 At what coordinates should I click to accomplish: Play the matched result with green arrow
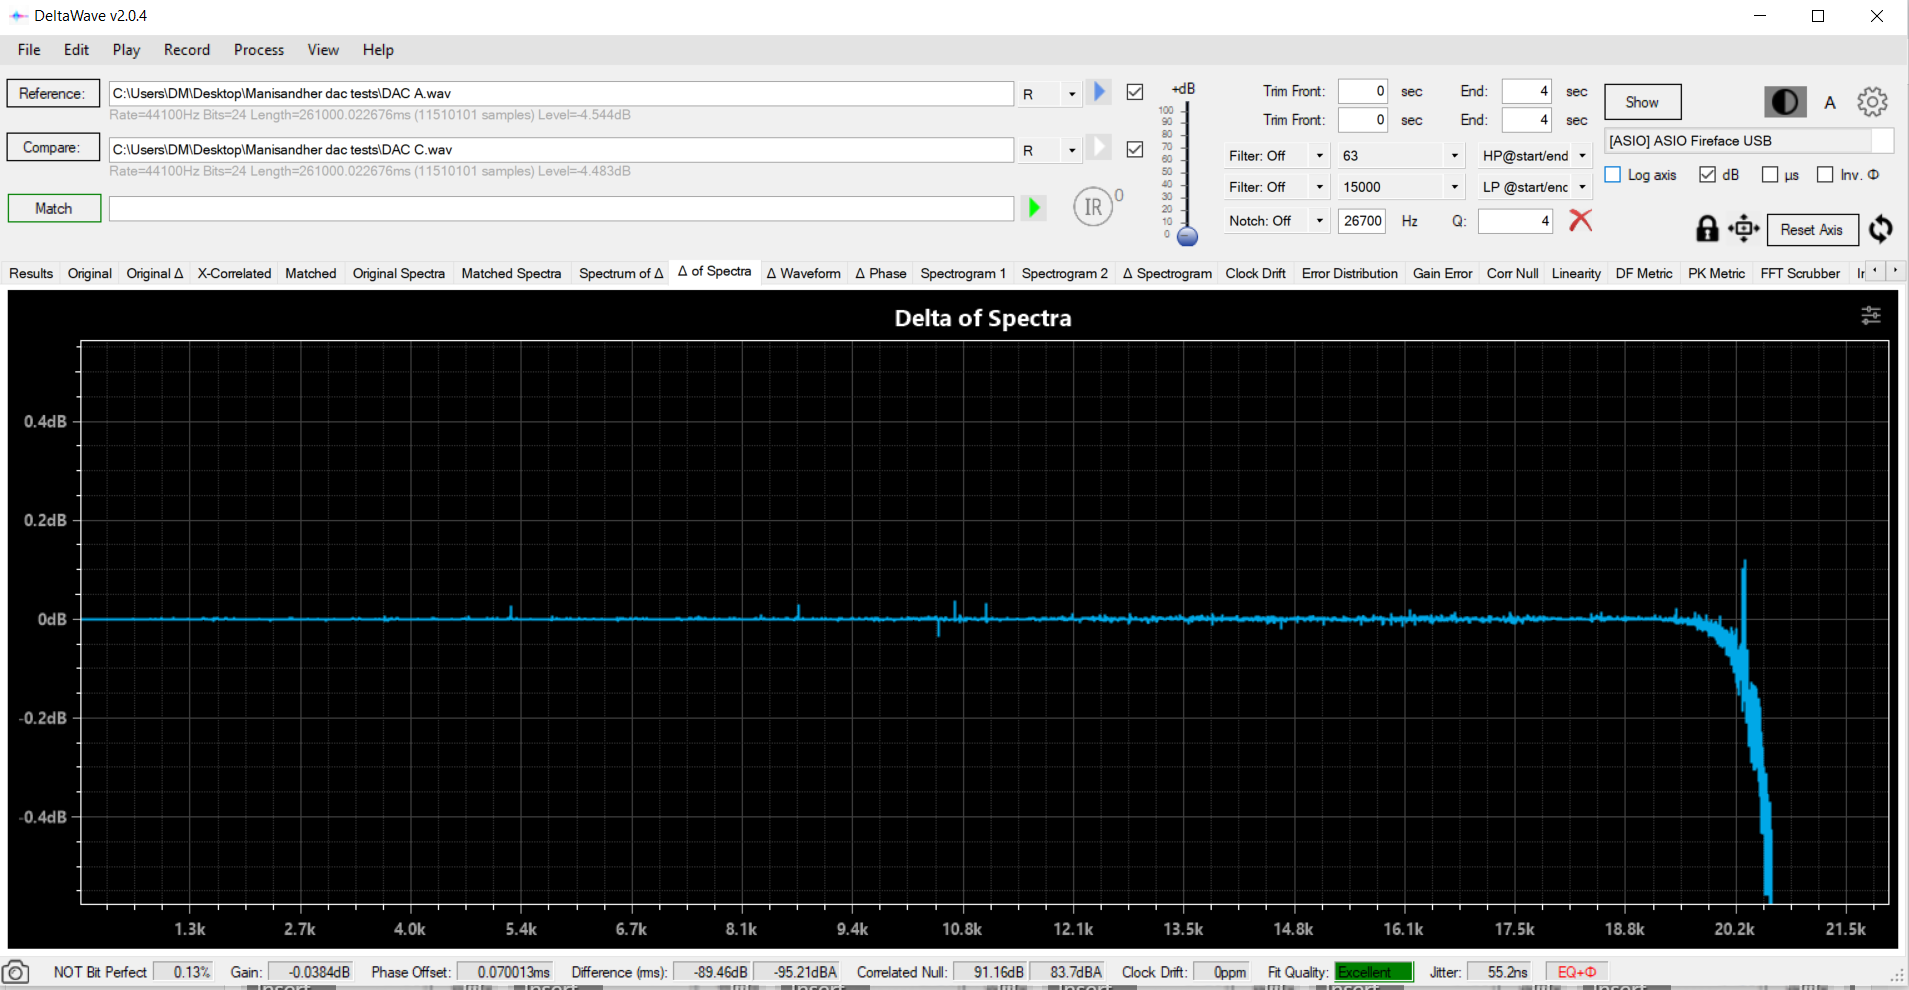[x=1034, y=208]
